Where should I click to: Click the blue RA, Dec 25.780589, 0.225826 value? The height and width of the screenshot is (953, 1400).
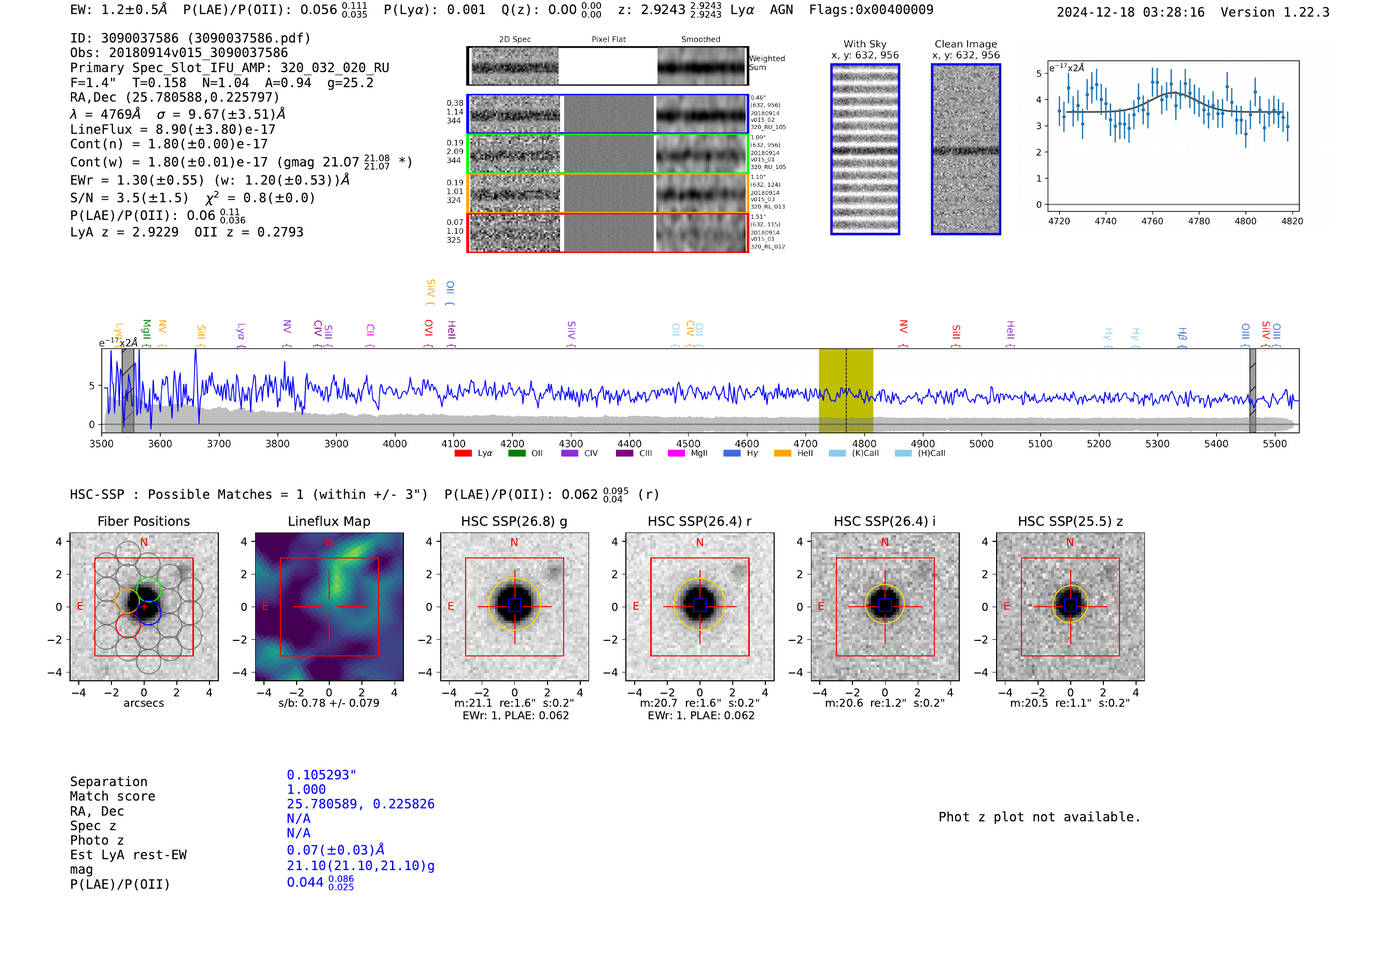pos(361,804)
